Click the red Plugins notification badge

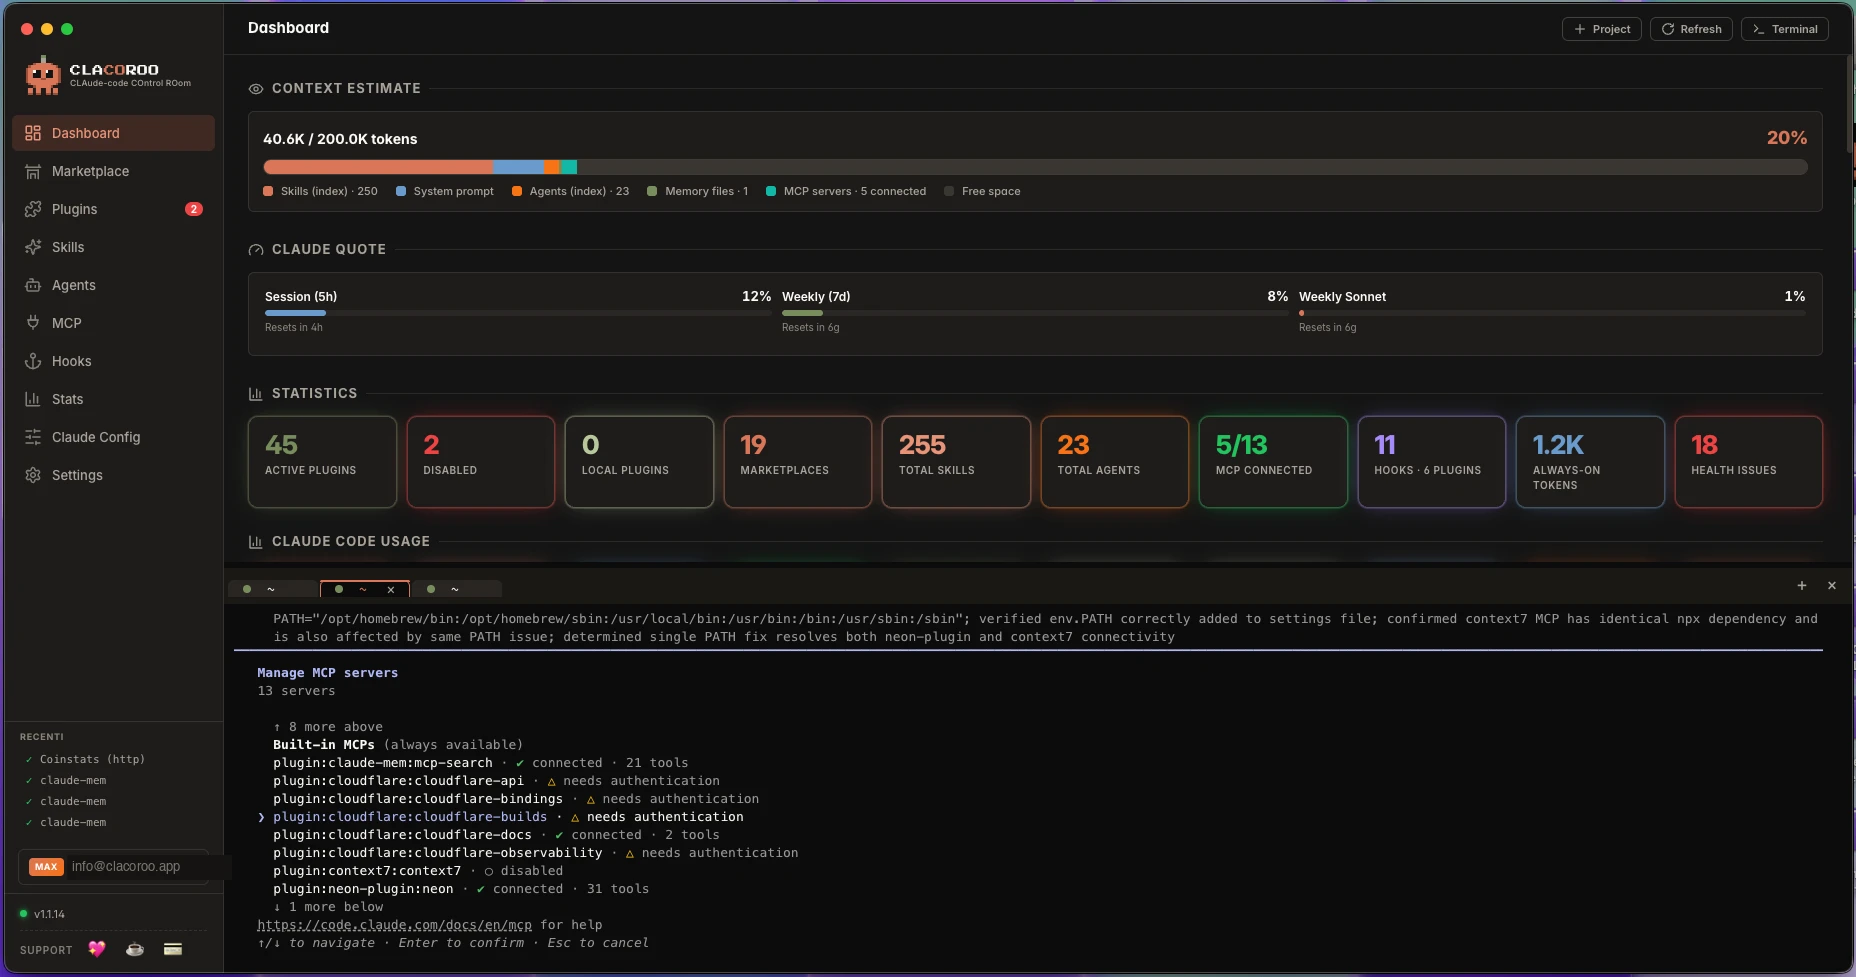pyautogui.click(x=194, y=209)
